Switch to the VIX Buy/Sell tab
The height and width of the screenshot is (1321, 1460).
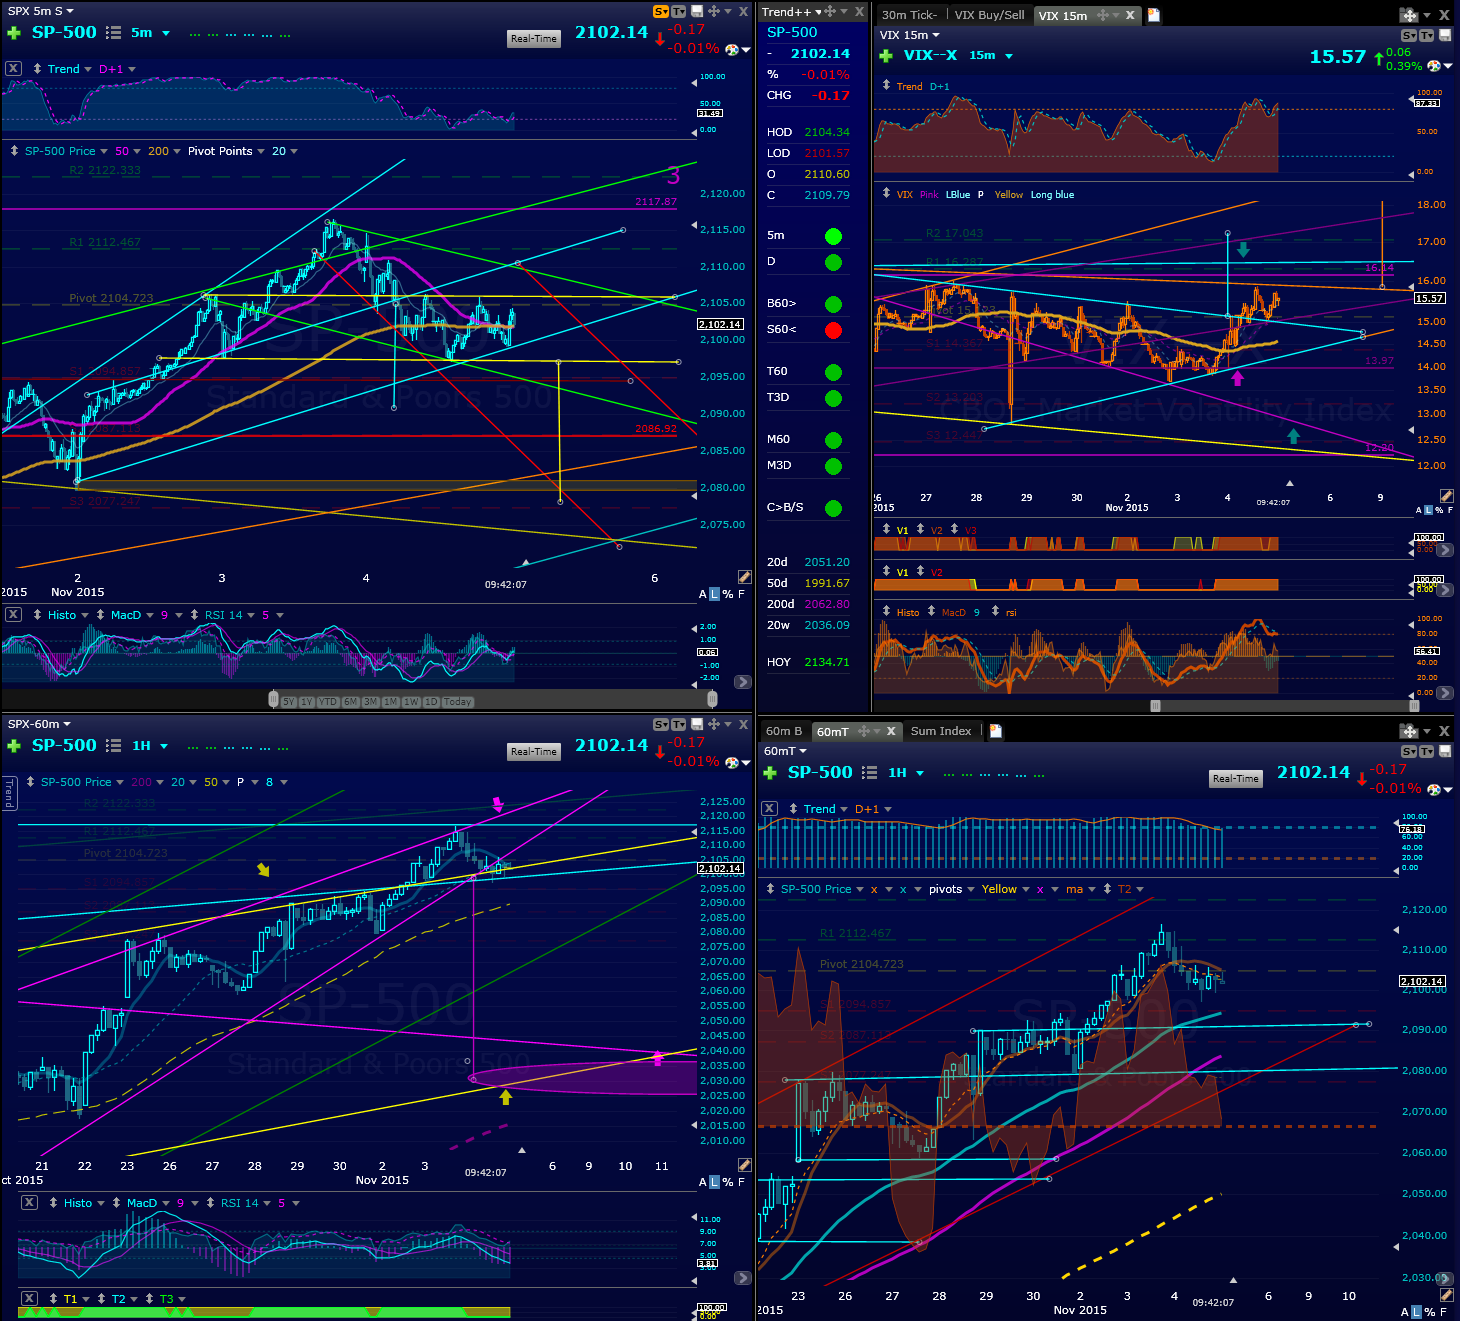[x=989, y=15]
